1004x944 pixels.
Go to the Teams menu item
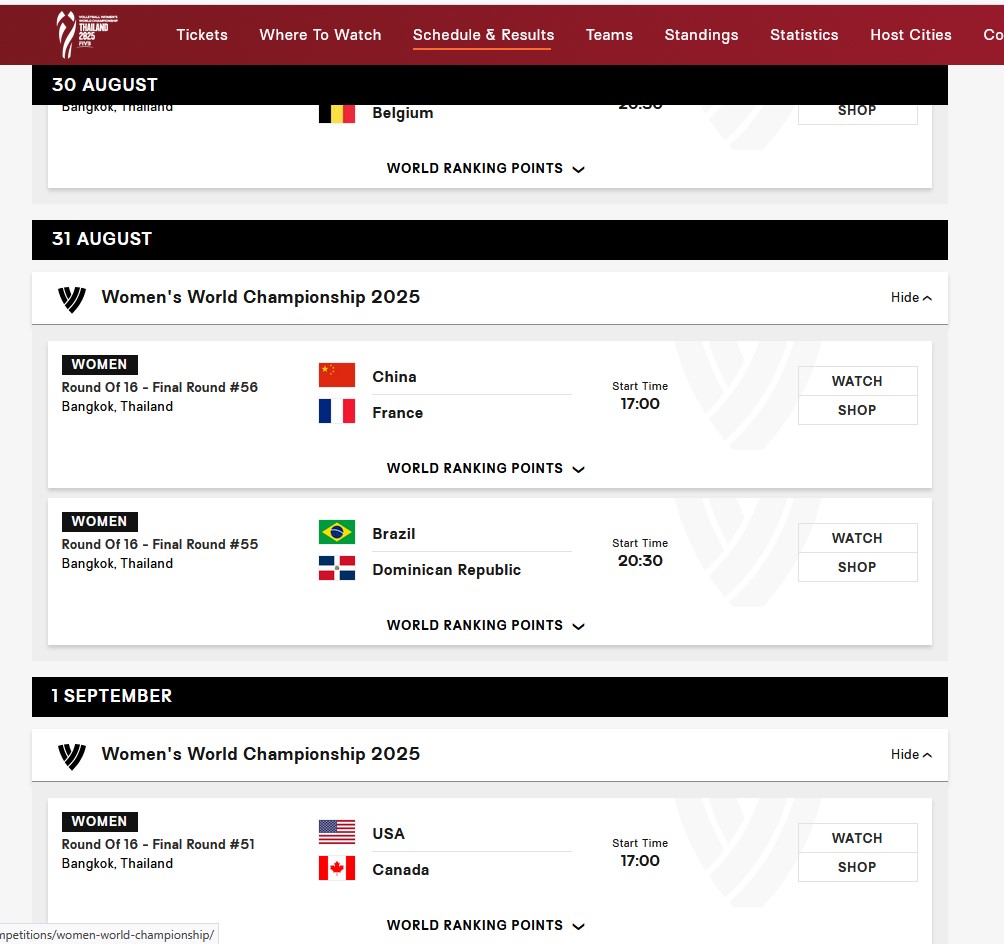tap(609, 35)
